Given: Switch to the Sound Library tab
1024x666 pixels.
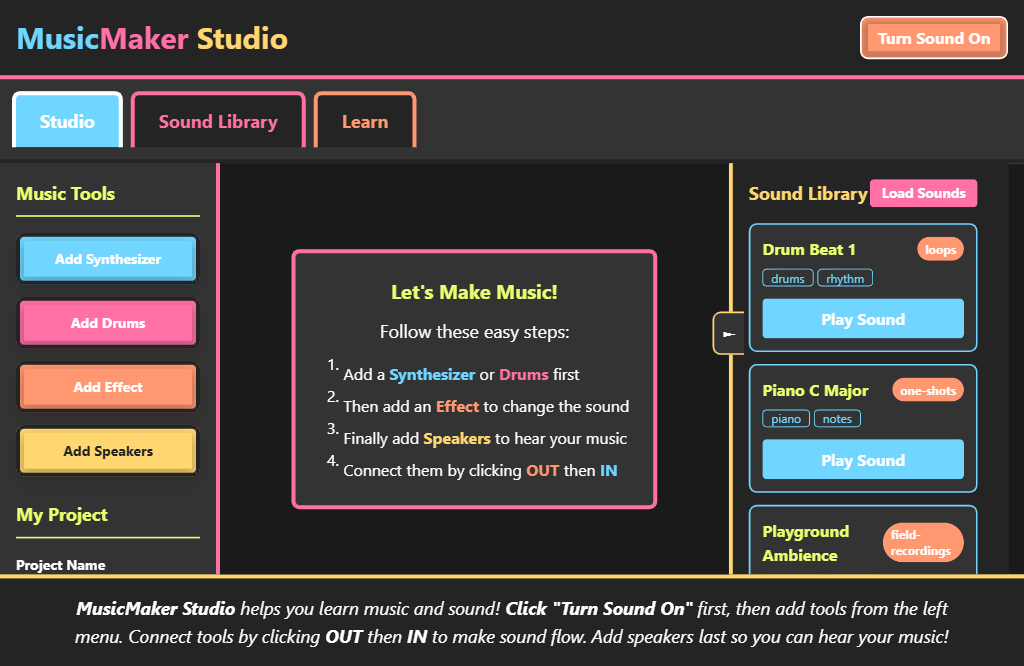Looking at the screenshot, I should (x=217, y=121).
